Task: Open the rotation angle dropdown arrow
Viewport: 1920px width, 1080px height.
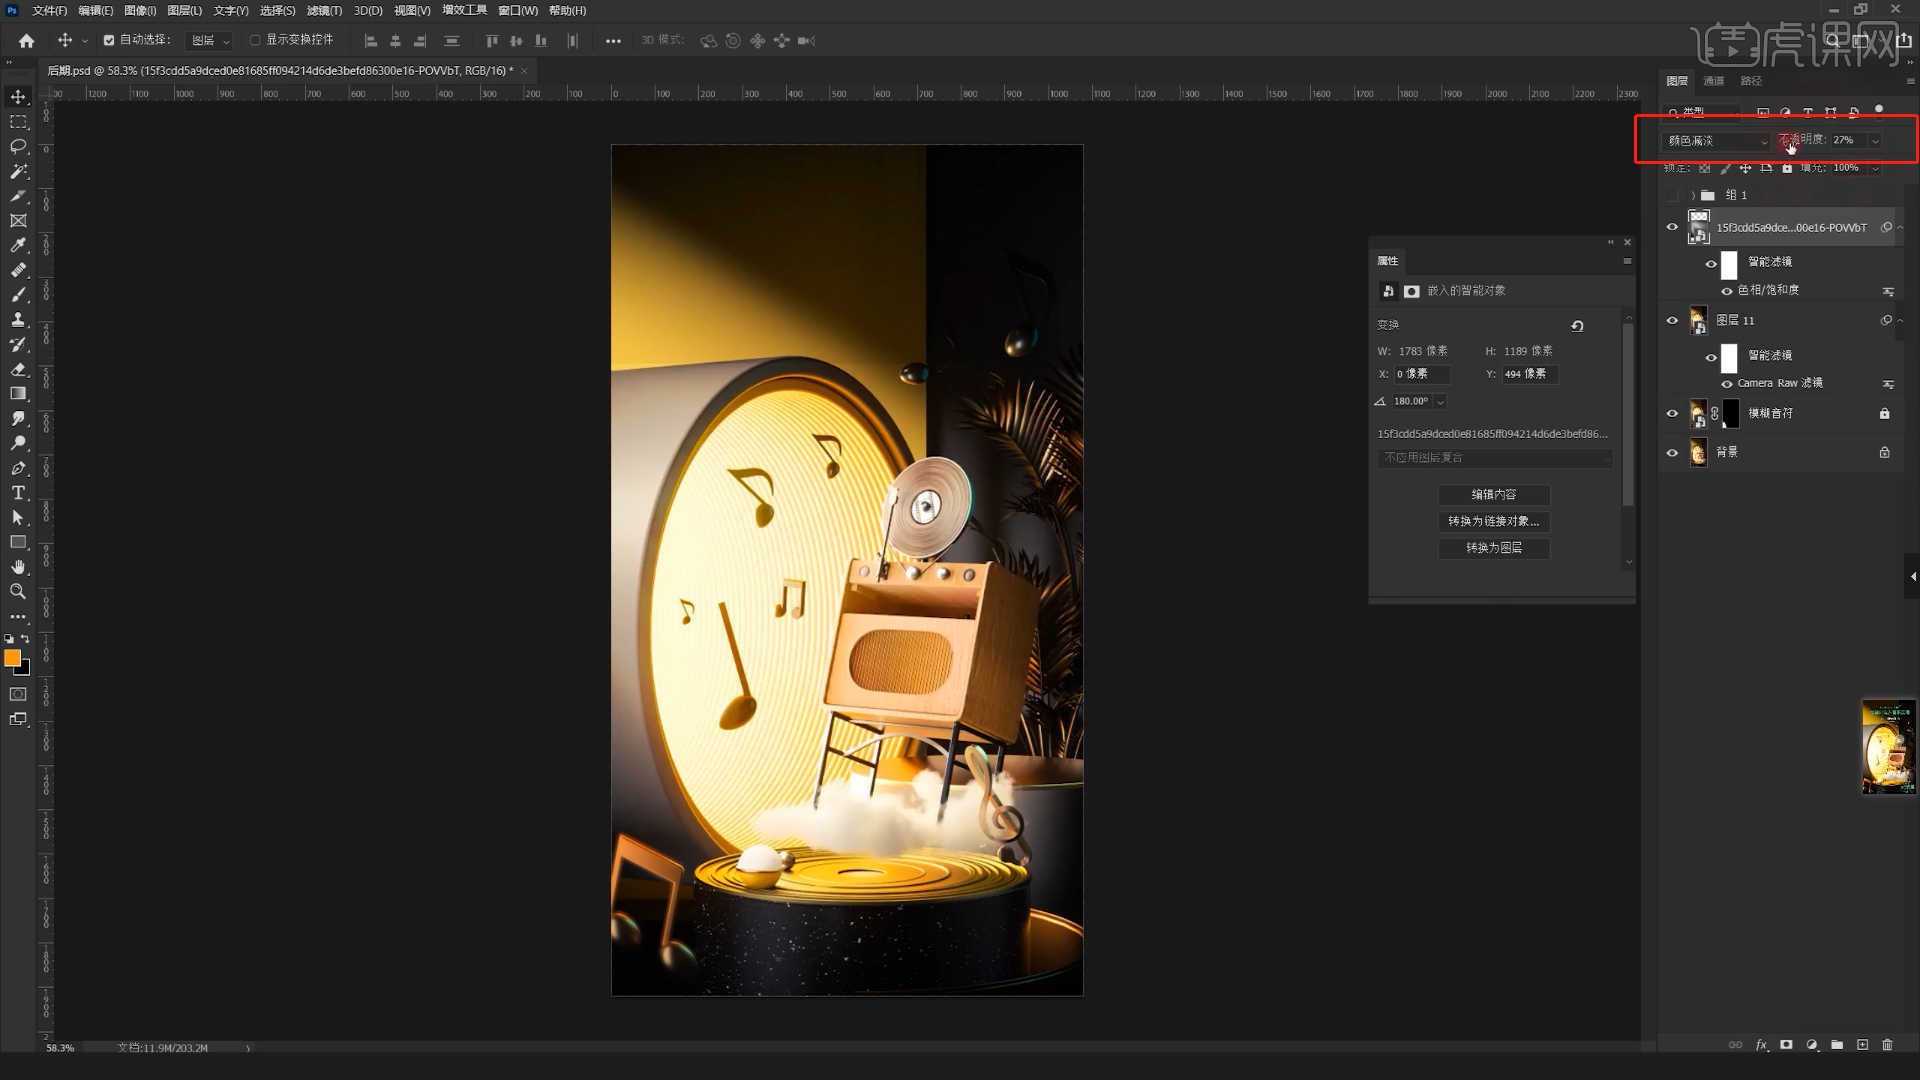Action: click(1440, 402)
